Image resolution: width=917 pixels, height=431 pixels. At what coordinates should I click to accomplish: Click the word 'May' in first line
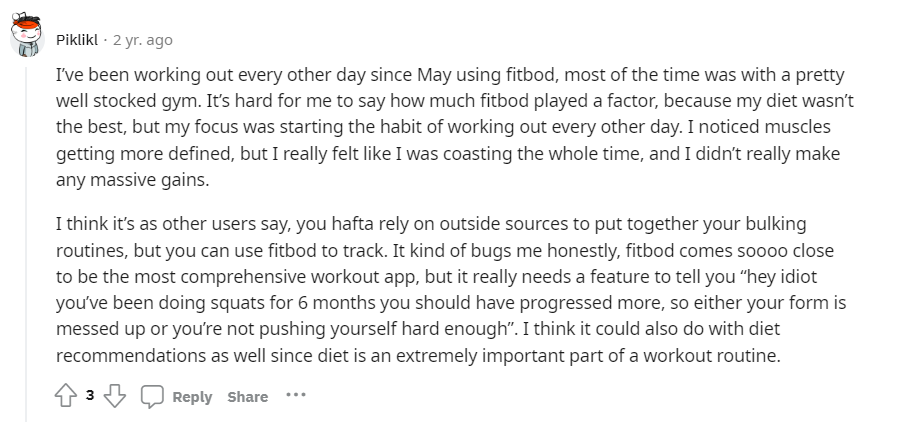pyautogui.click(x=433, y=75)
